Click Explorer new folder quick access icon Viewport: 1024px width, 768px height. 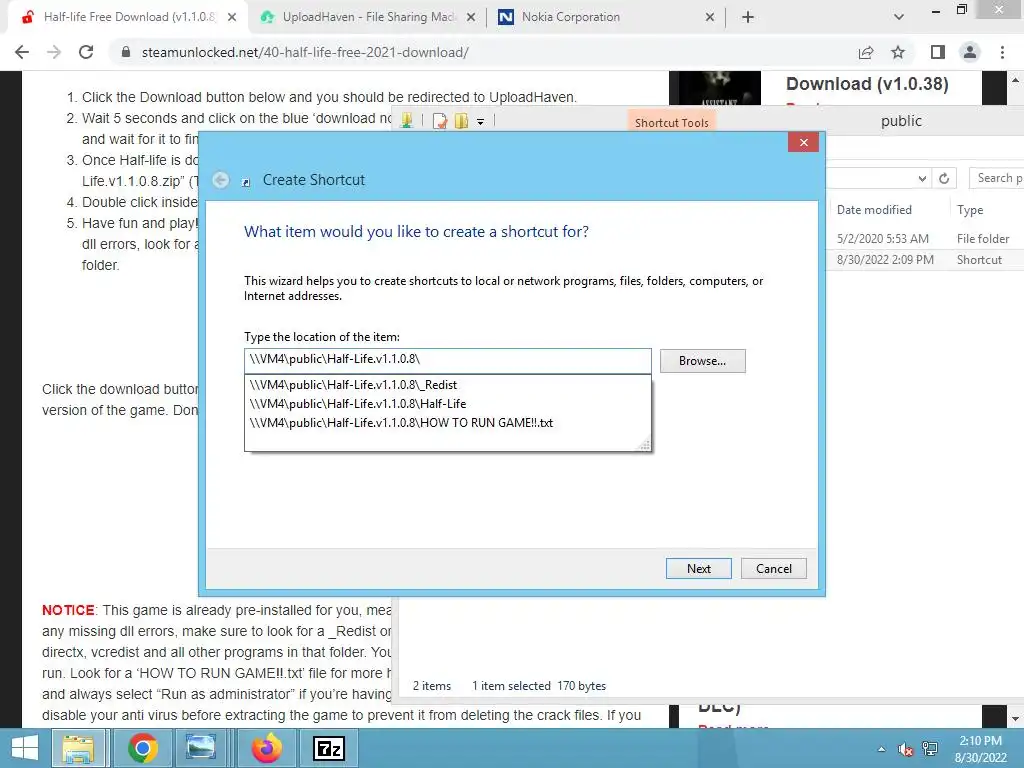coord(462,121)
